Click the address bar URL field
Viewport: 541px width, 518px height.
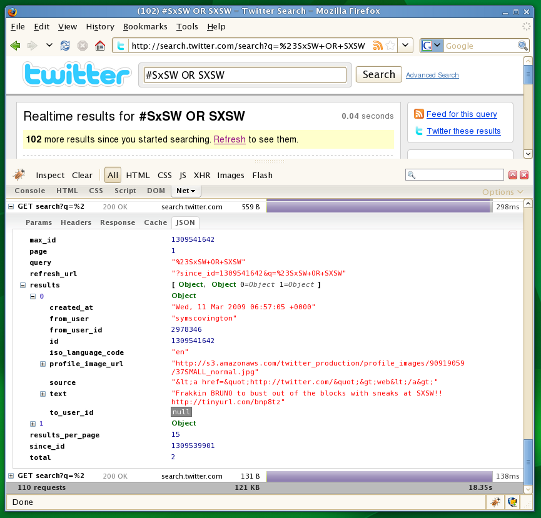point(249,46)
